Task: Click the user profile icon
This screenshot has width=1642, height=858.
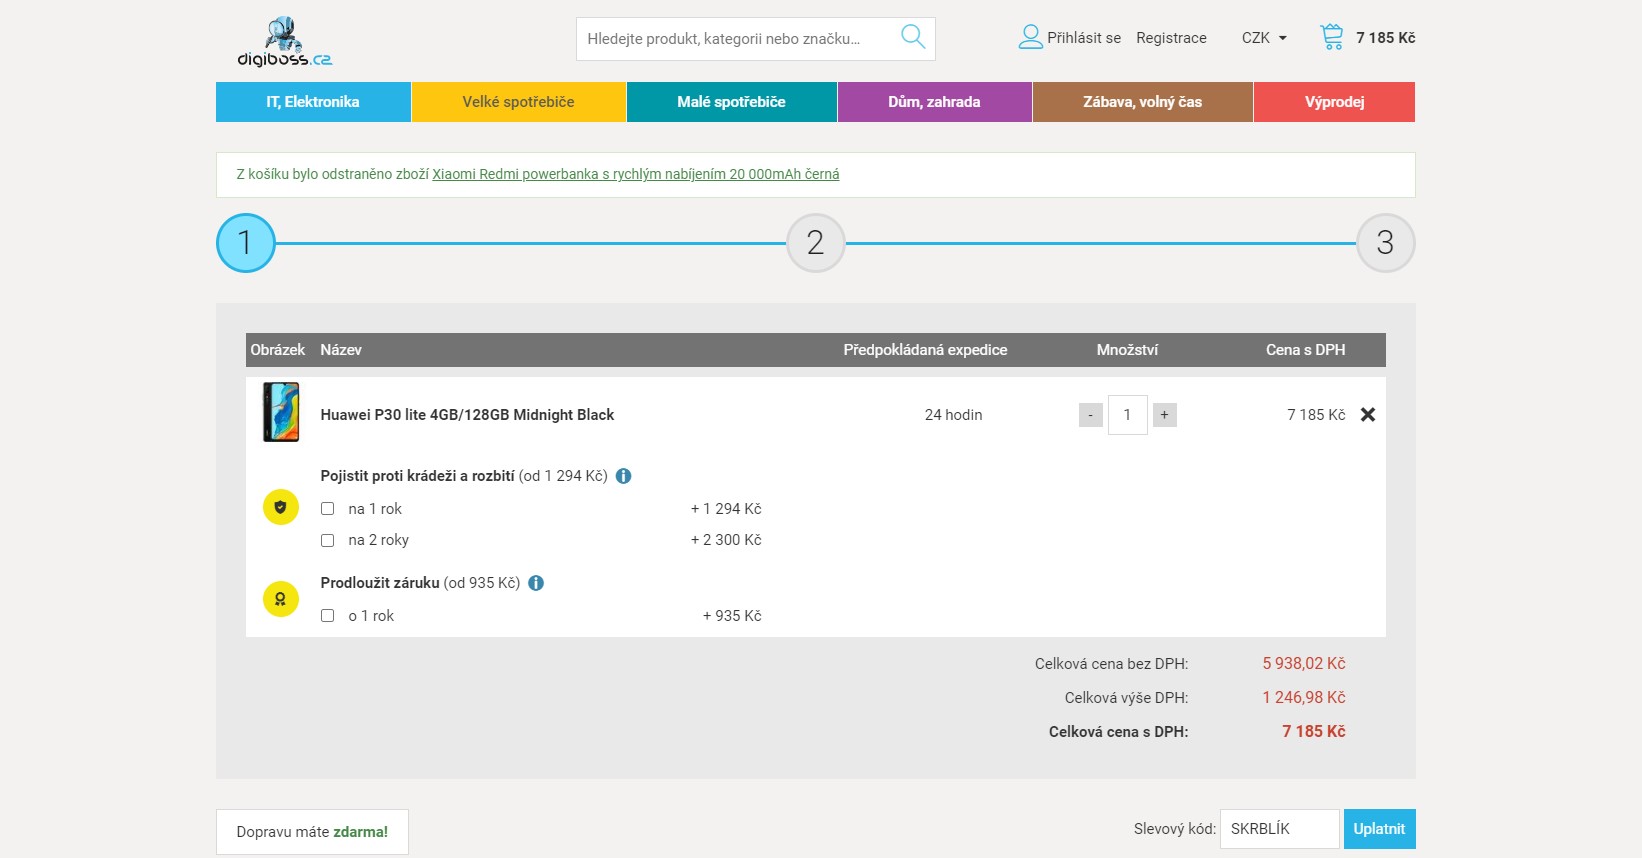Action: [x=1030, y=37]
